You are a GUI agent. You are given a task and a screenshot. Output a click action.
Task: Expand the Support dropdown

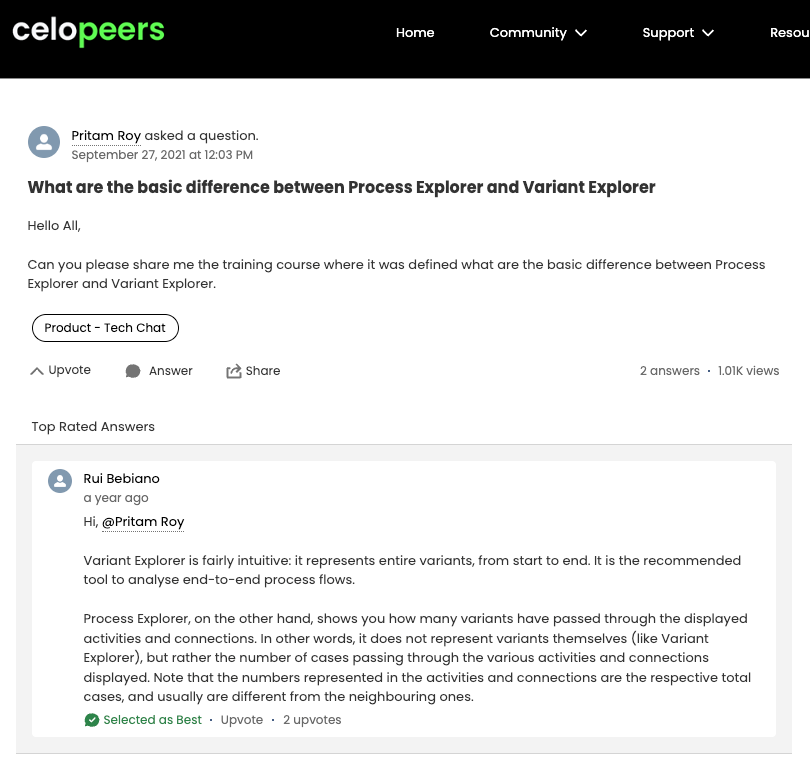(x=678, y=32)
